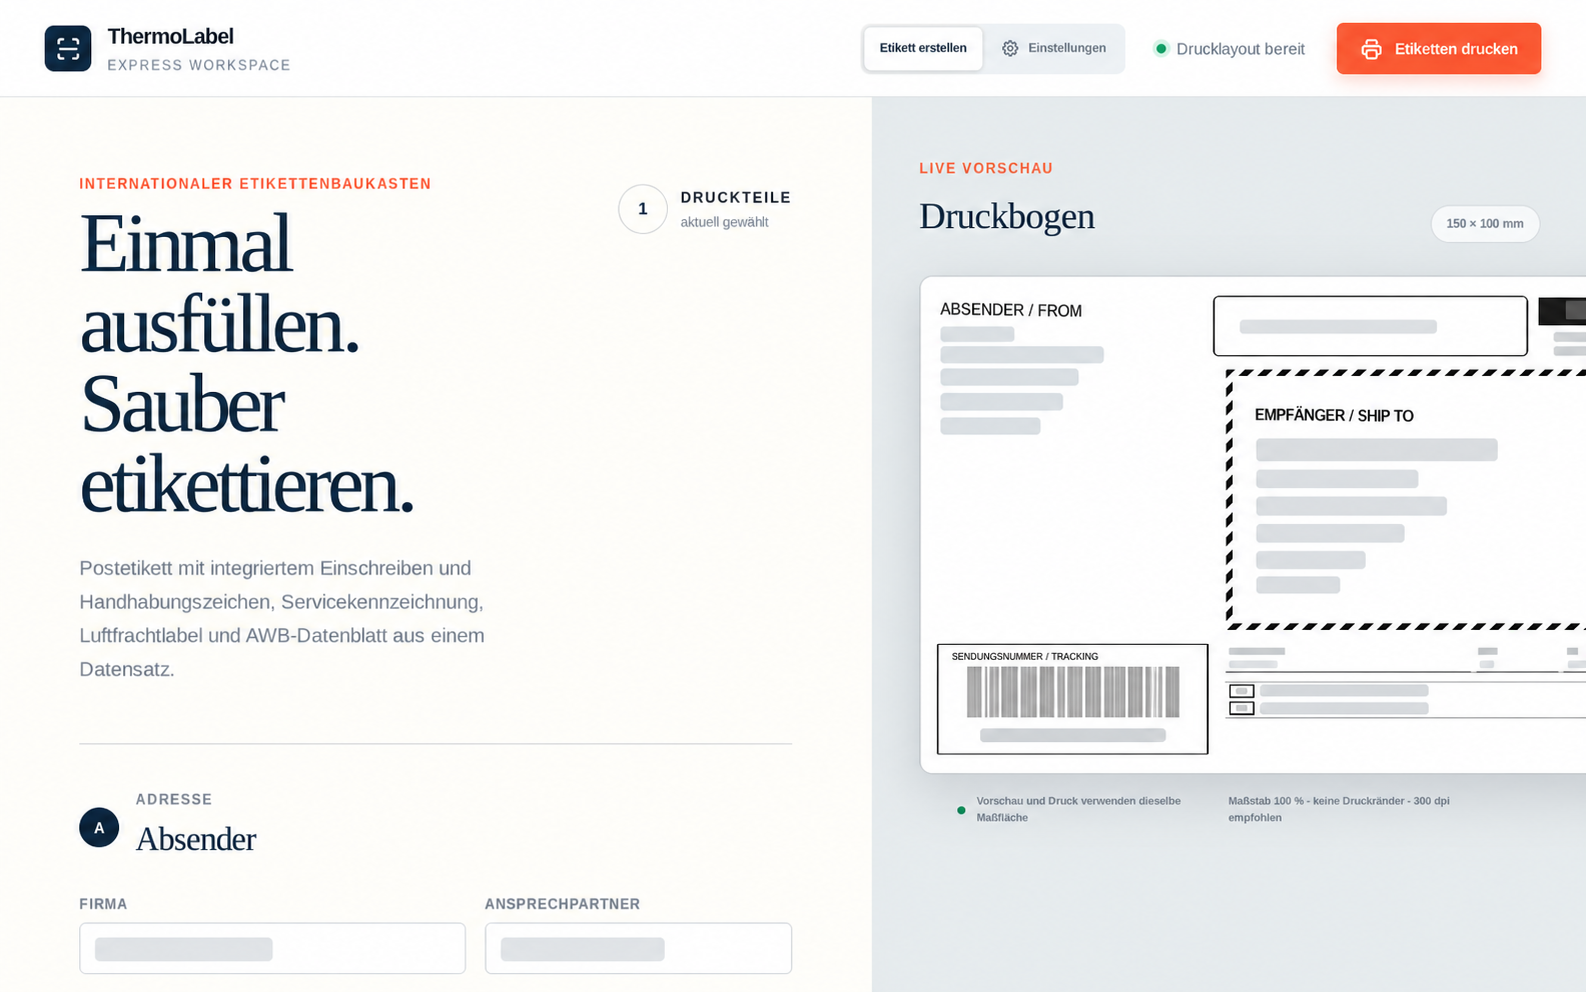Image resolution: width=1586 pixels, height=992 pixels.
Task: Click the DRUCKTEILE label
Action: pos(736,198)
